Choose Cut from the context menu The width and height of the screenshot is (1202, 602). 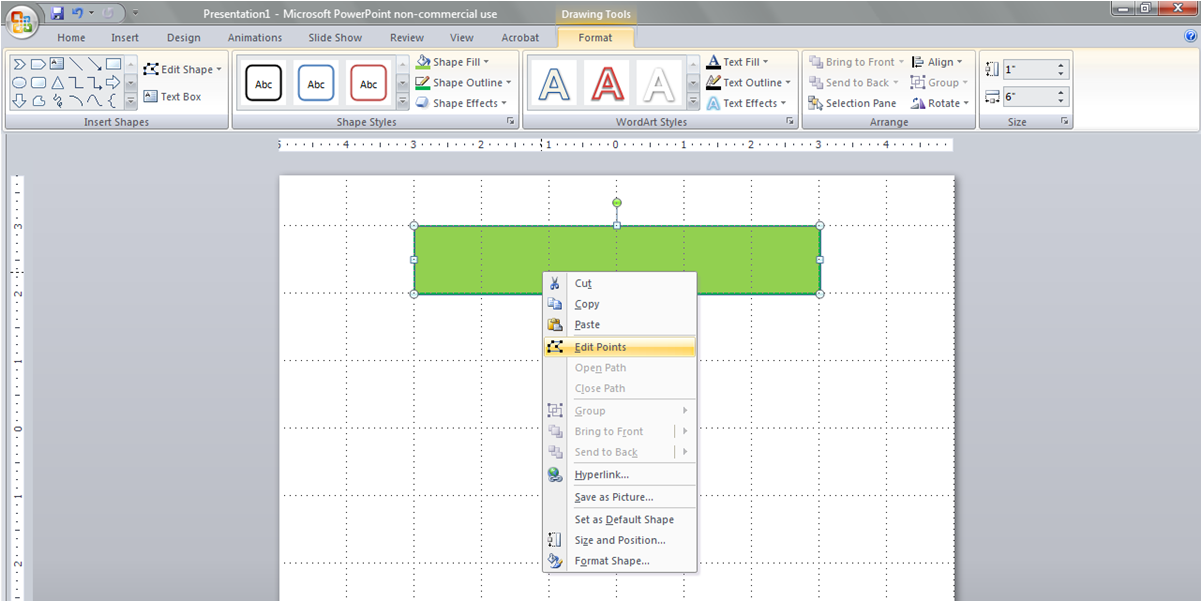click(x=619, y=283)
